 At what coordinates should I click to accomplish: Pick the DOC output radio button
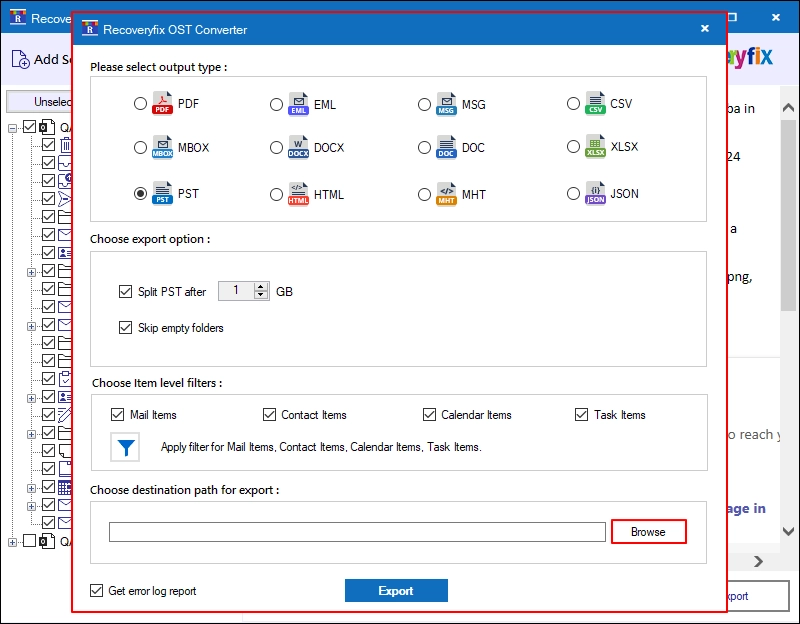[x=424, y=147]
